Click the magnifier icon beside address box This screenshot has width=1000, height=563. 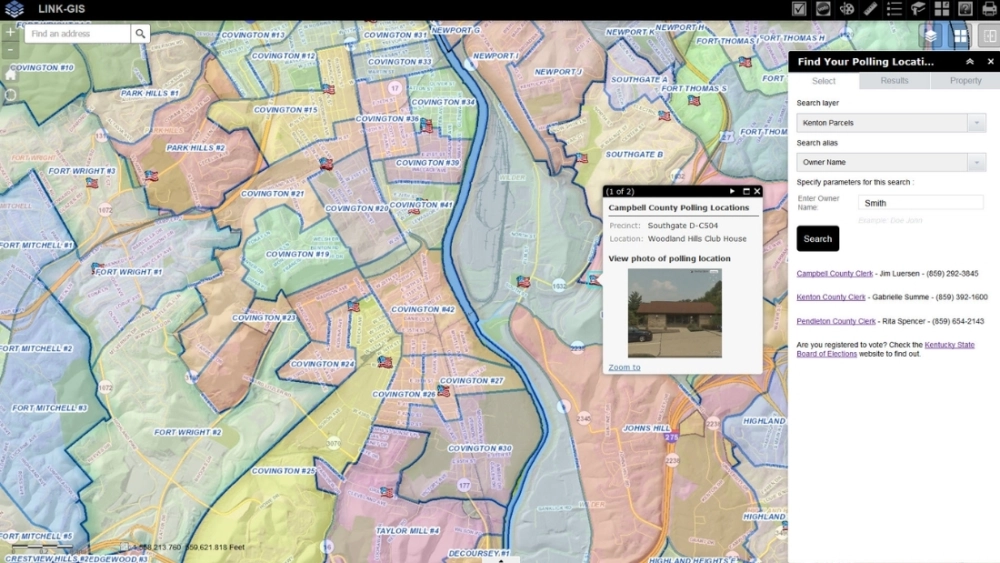click(141, 34)
